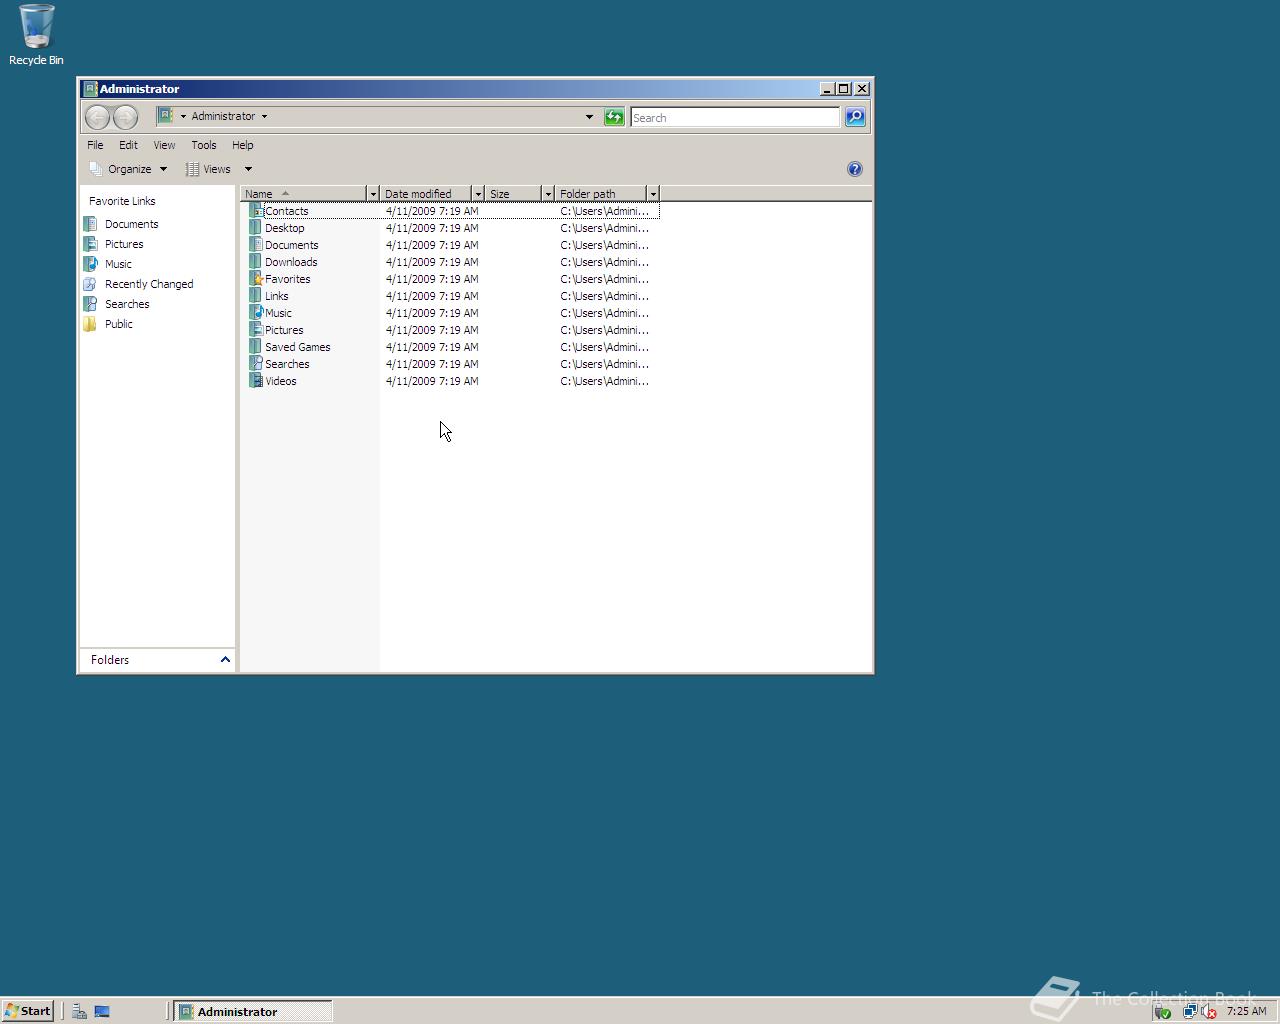The image size is (1280, 1024).
Task: Open Folder path column filter dropdown
Action: click(x=653, y=194)
